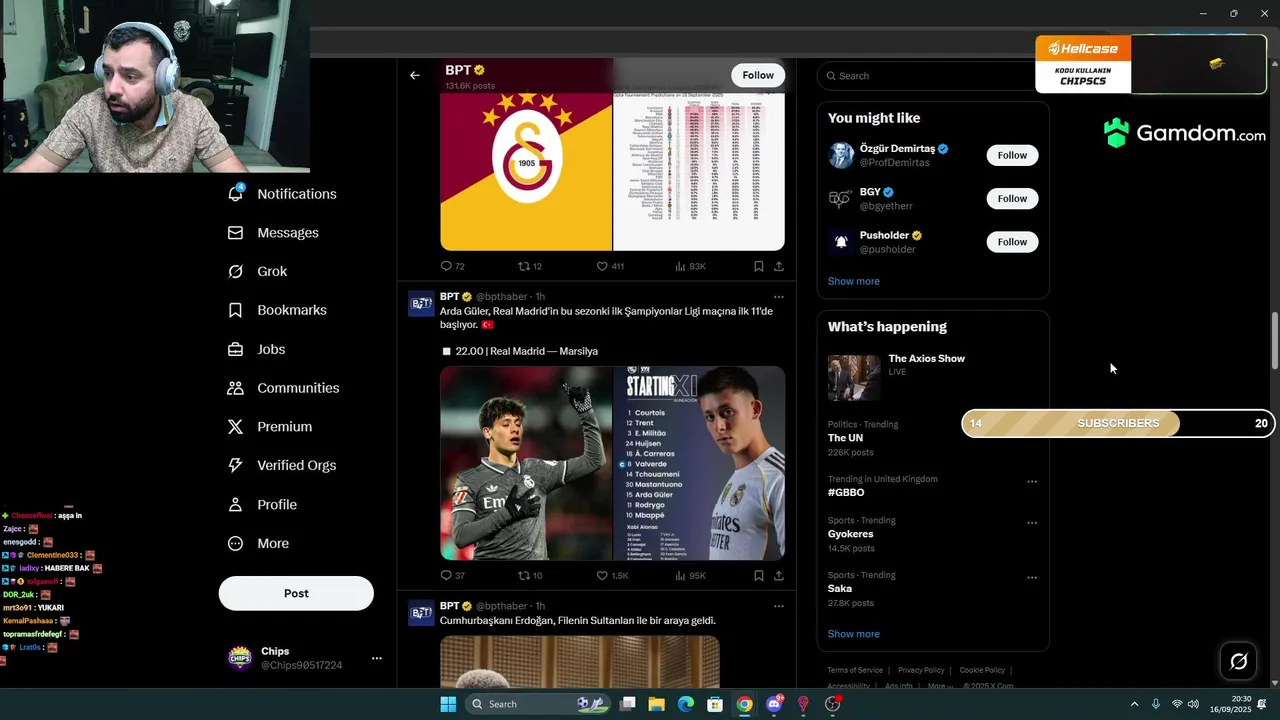The image size is (1280, 720).
Task: Repost icon on Galatasaray post with 12
Action: click(x=523, y=266)
